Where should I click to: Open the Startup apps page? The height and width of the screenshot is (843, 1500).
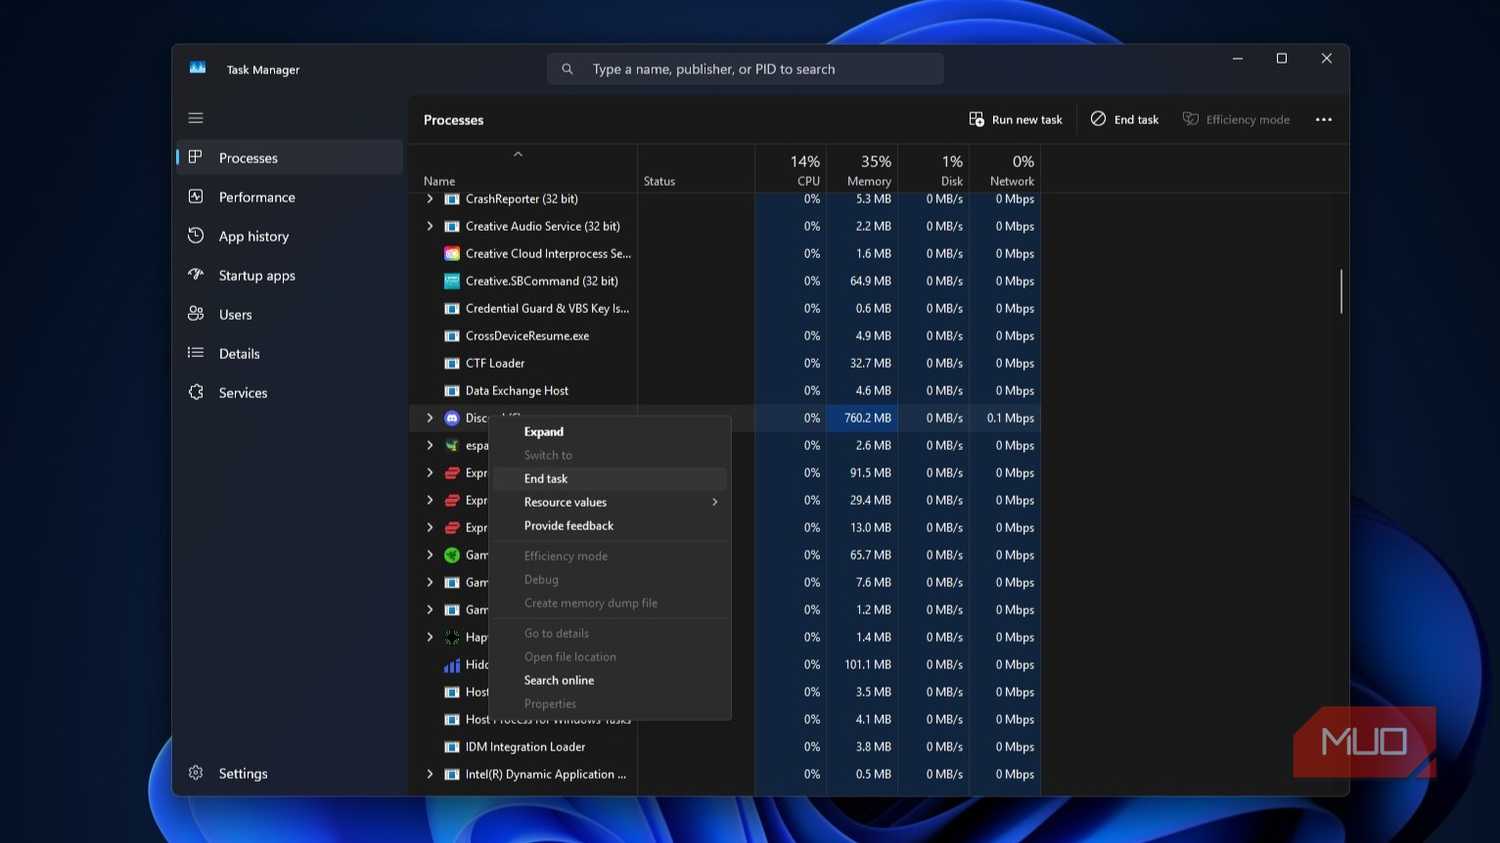point(290,275)
